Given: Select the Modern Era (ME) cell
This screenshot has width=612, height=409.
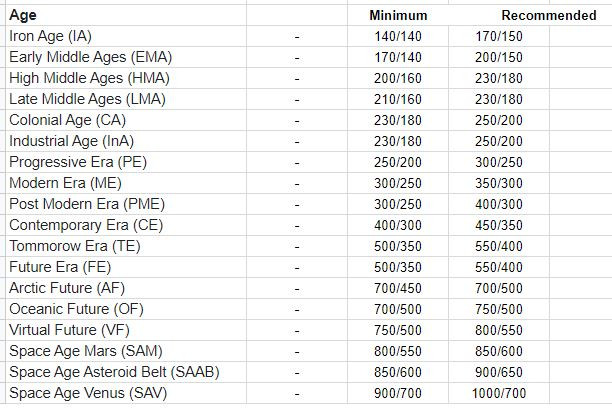Looking at the screenshot, I should [126, 183].
